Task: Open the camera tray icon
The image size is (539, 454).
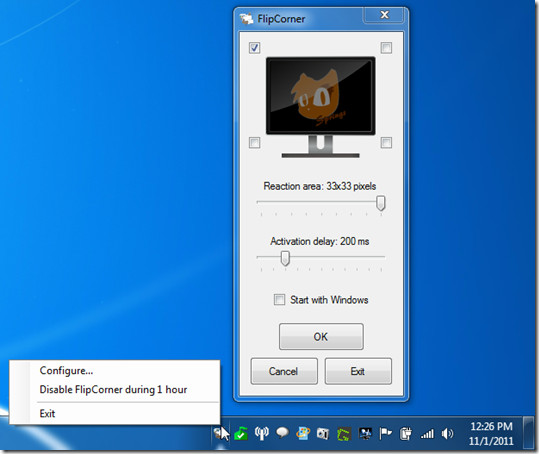Action: point(323,434)
